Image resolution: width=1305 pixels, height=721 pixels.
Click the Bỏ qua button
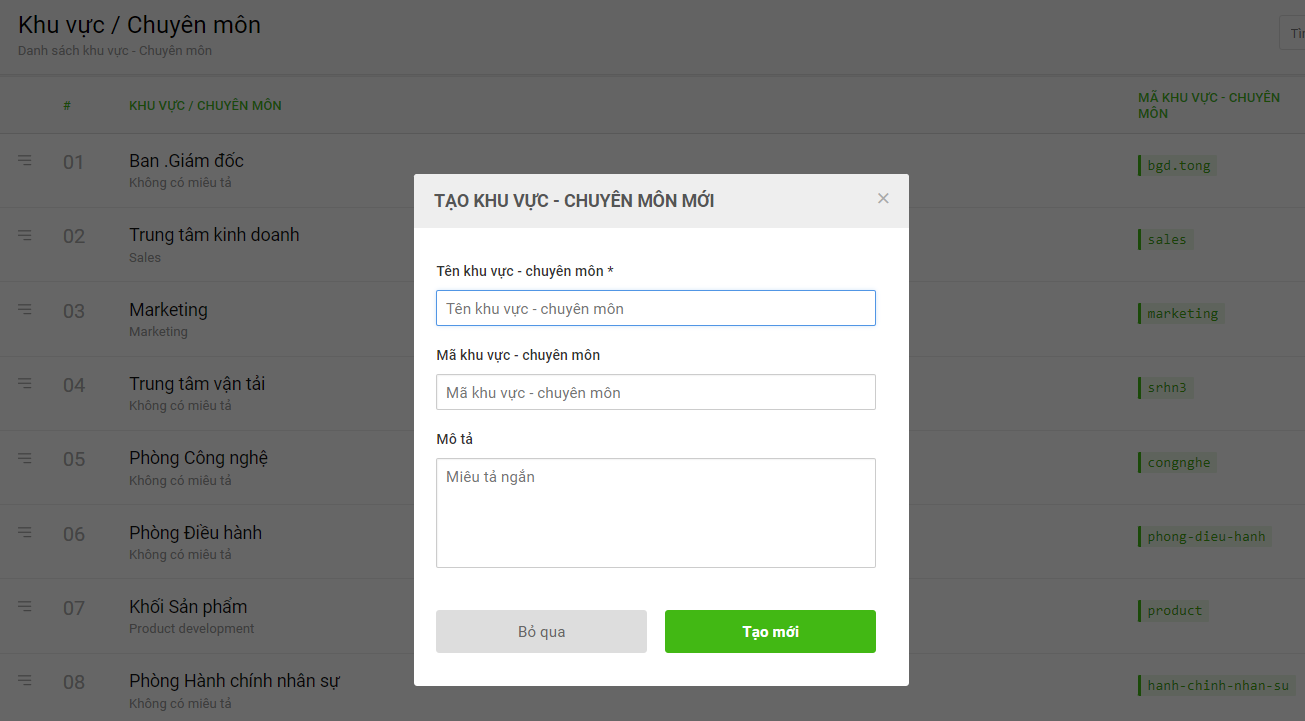tap(541, 632)
